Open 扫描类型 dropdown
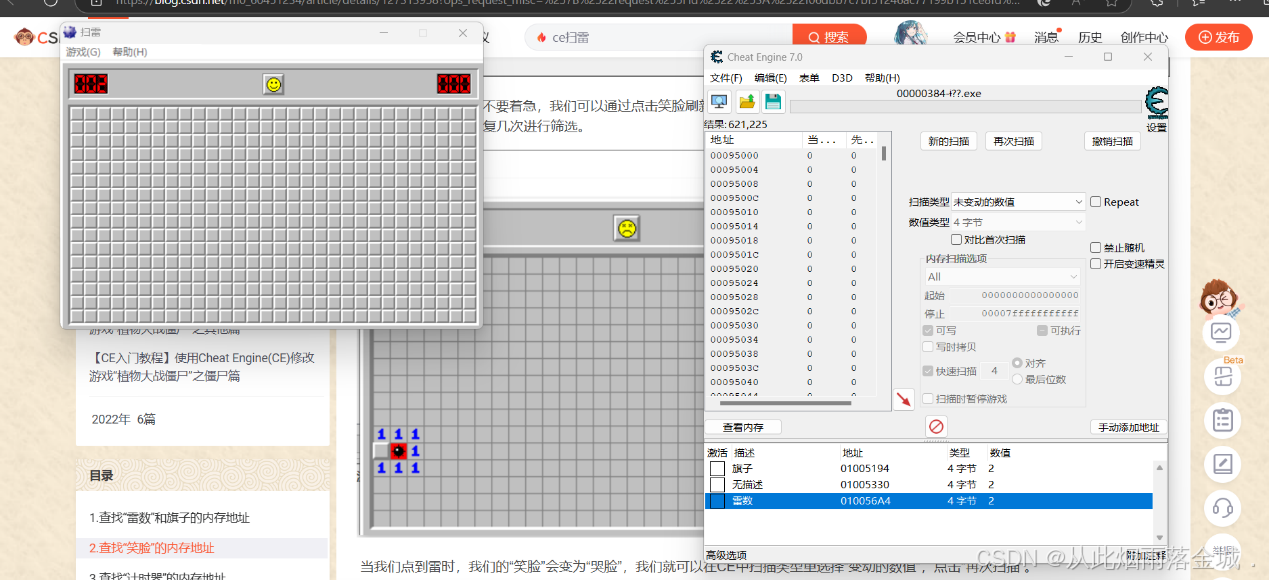 (x=1018, y=202)
